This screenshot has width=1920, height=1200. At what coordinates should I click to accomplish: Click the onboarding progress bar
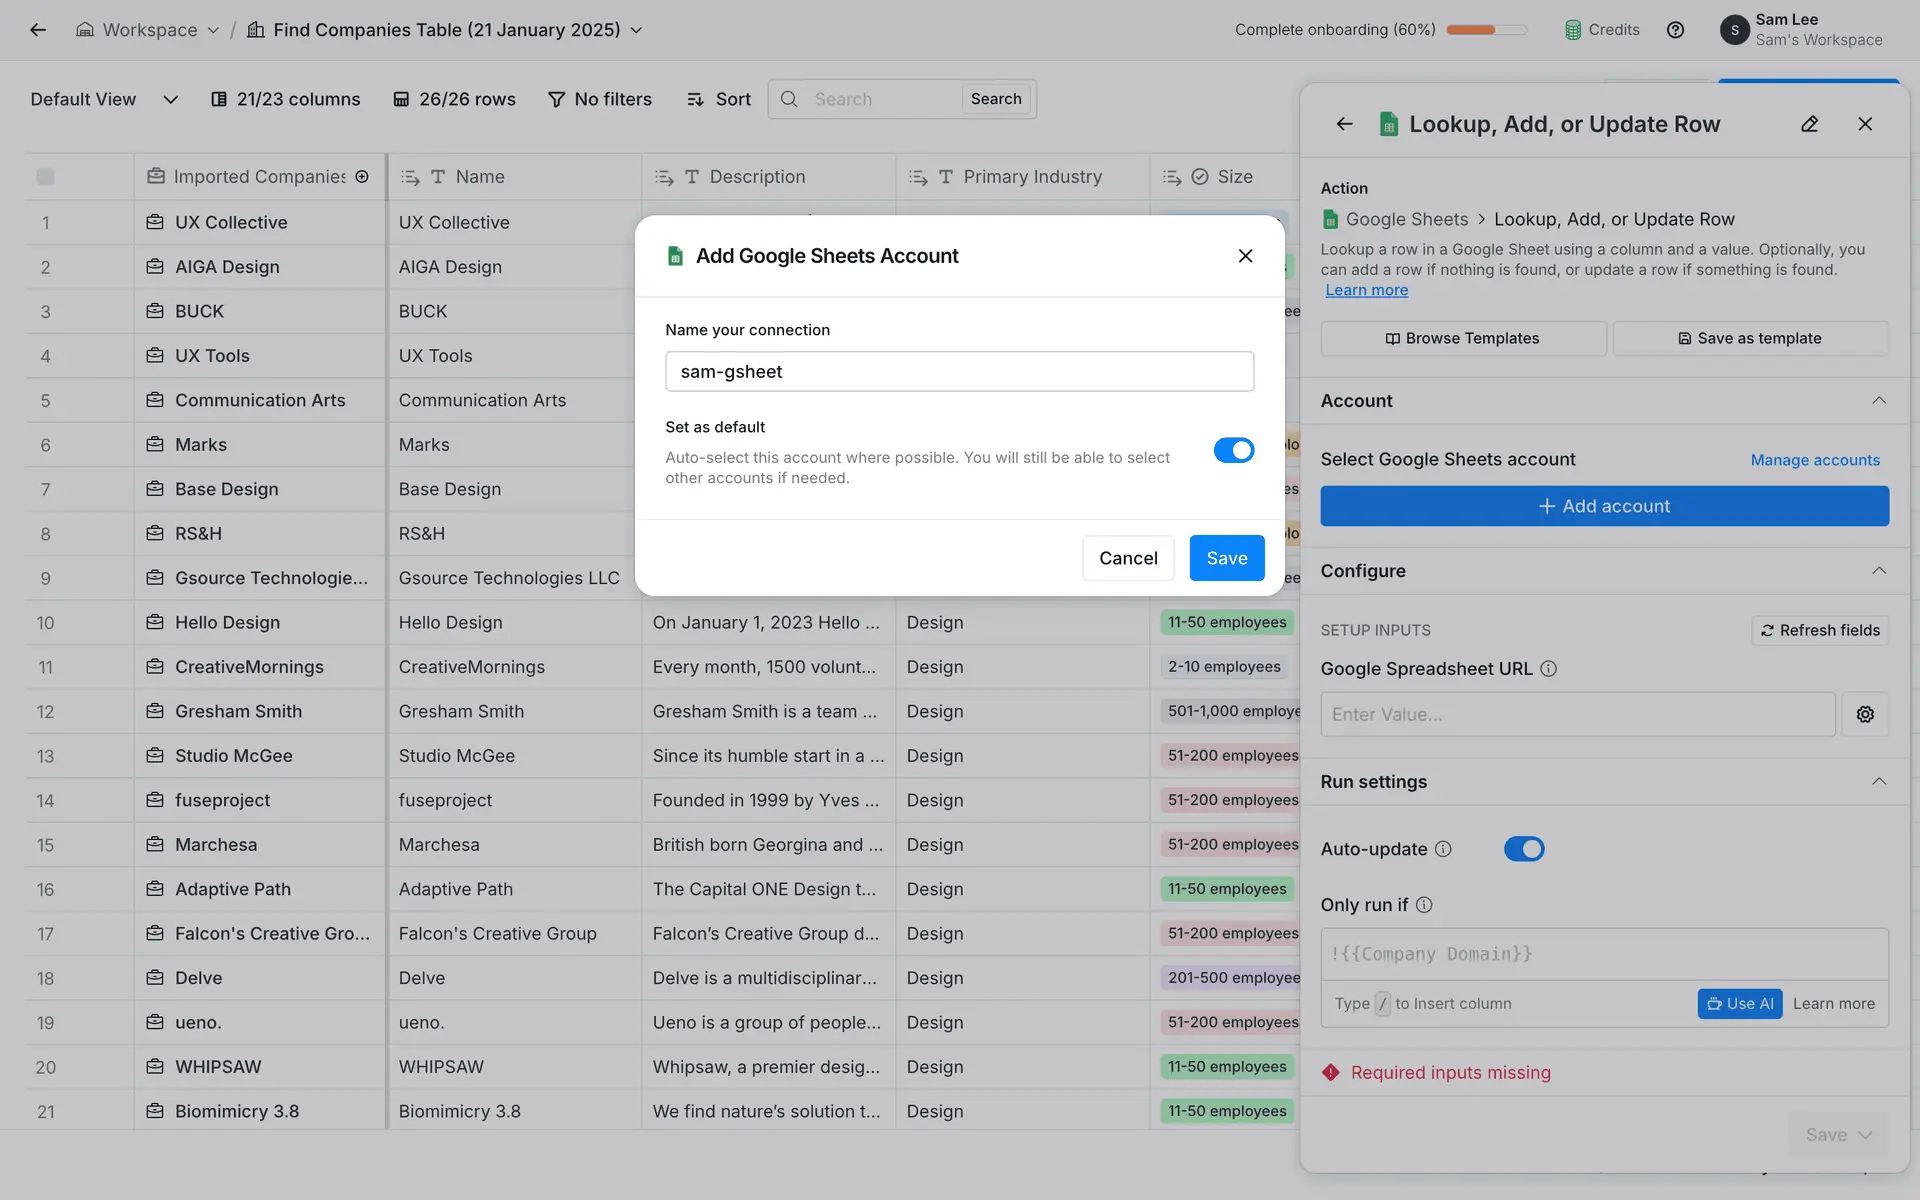click(x=1486, y=30)
